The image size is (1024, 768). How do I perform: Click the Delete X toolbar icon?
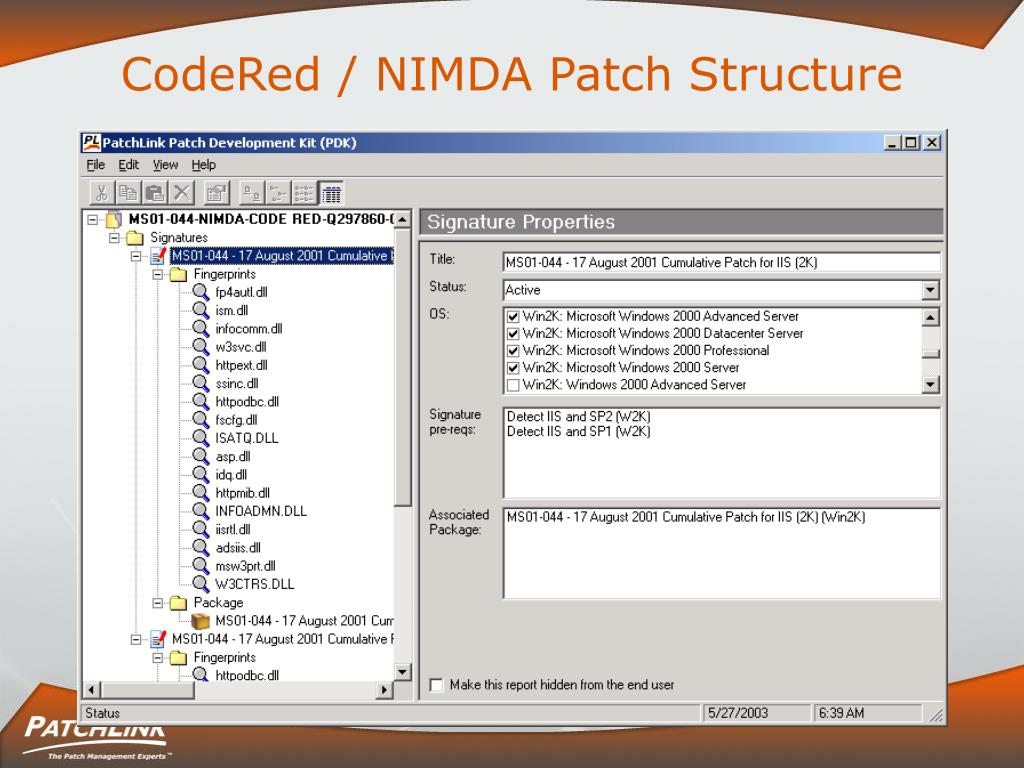coord(182,193)
